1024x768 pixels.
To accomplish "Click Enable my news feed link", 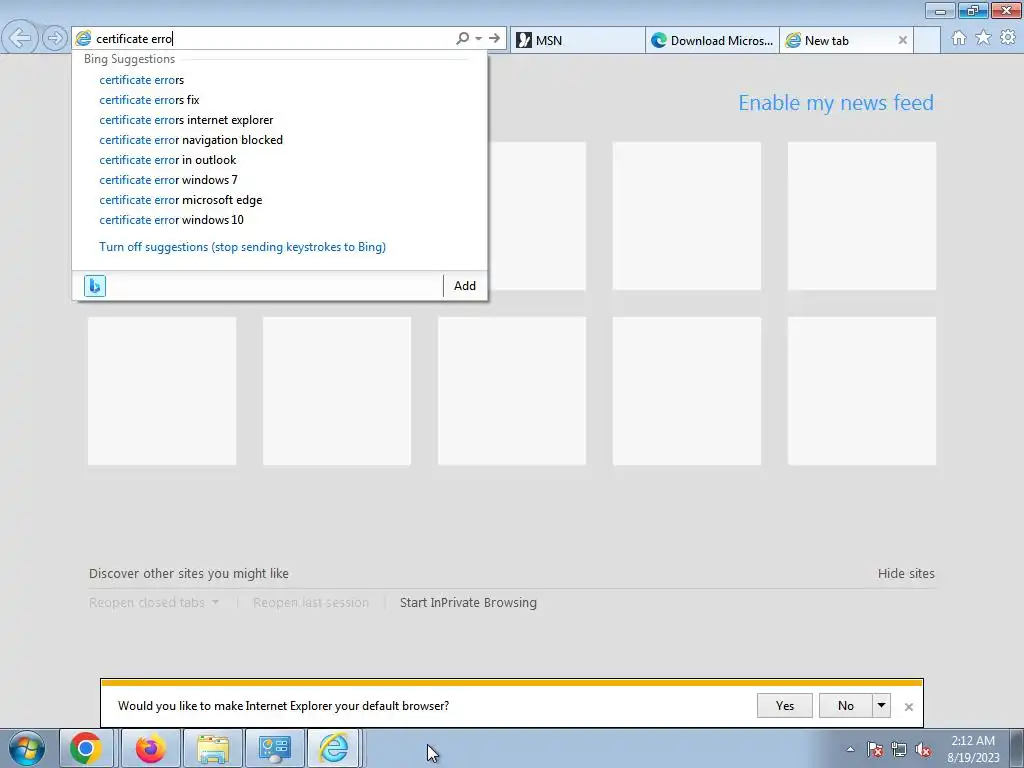I will (836, 103).
